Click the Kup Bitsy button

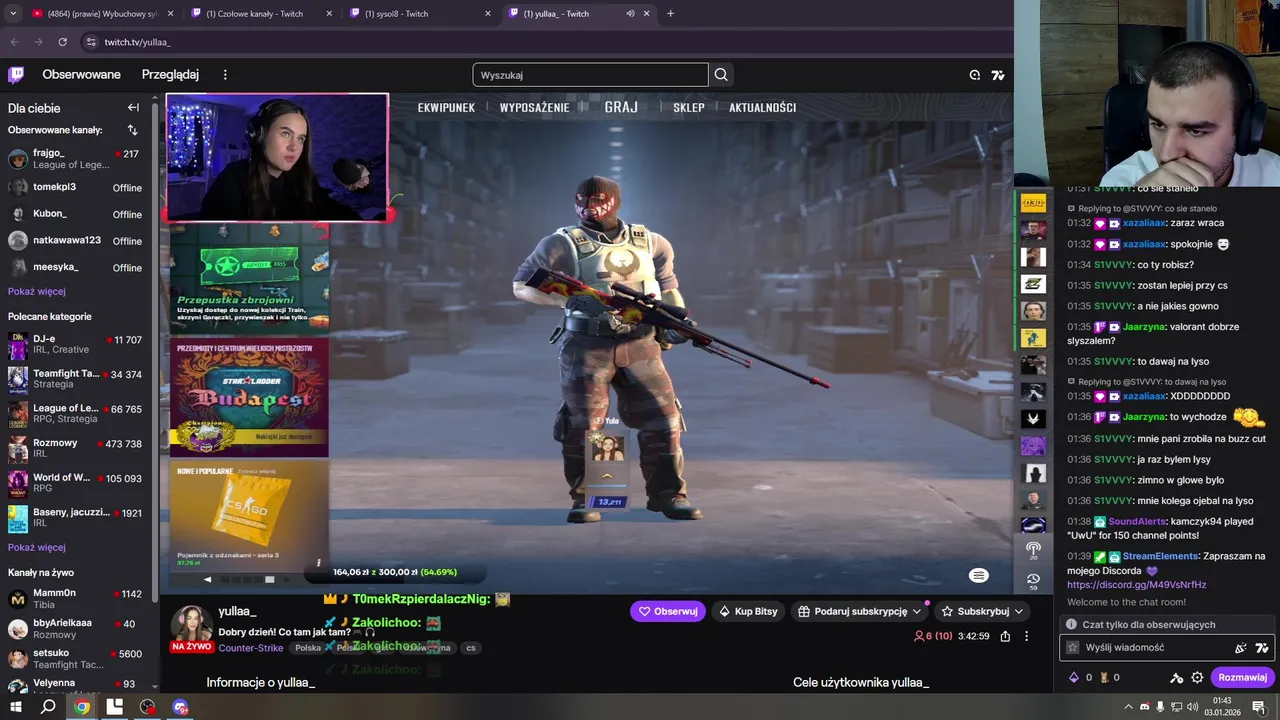748,611
